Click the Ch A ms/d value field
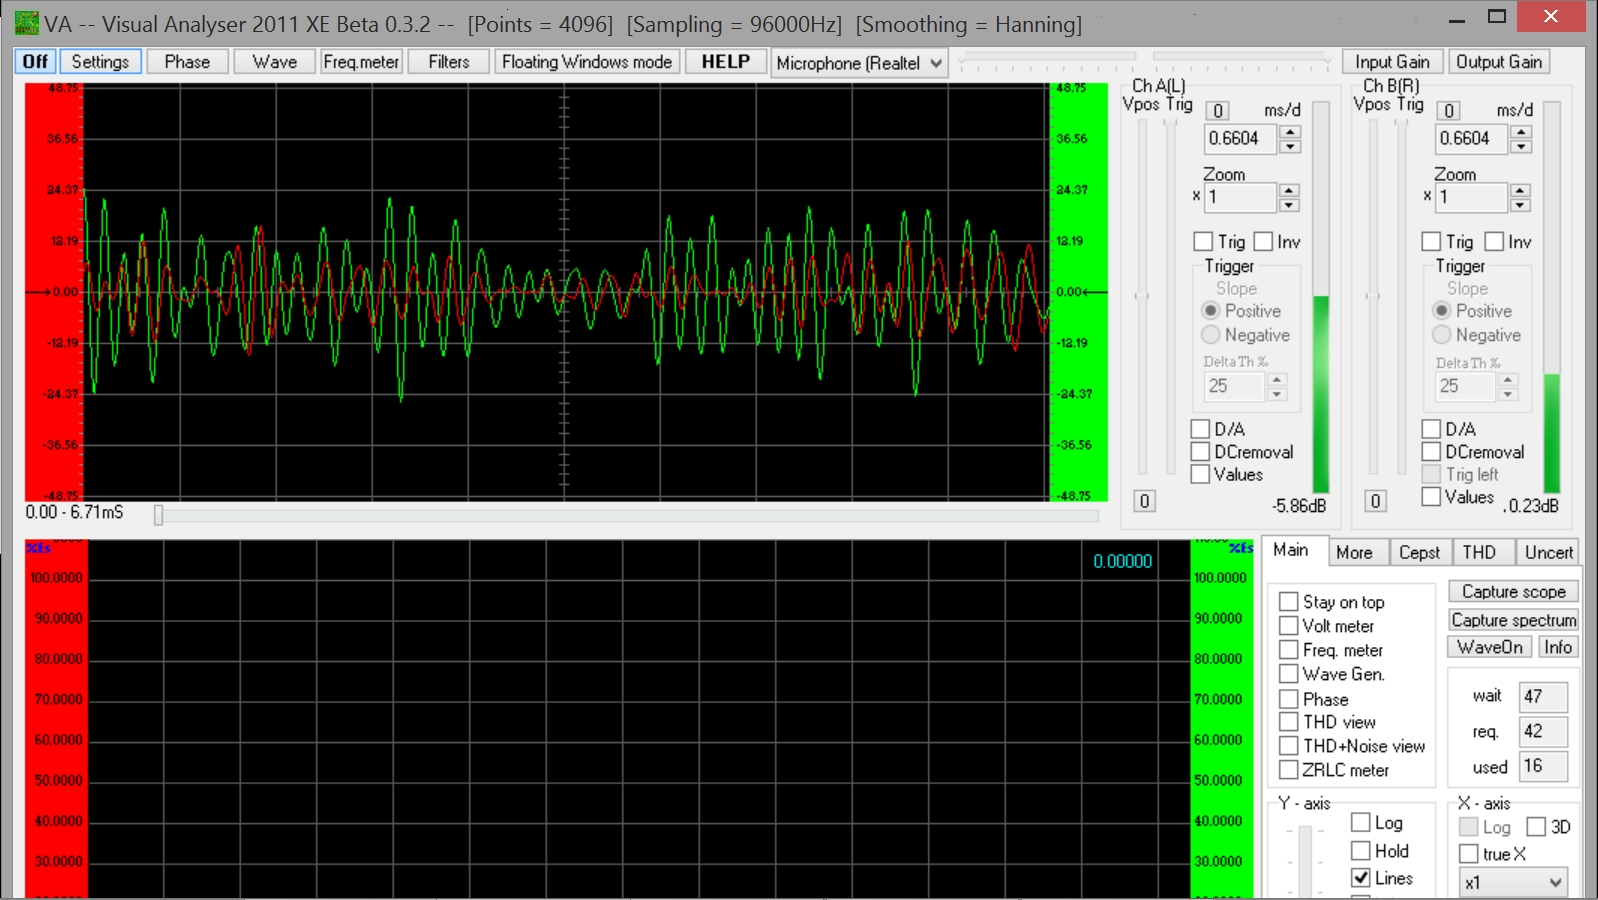 click(1239, 139)
